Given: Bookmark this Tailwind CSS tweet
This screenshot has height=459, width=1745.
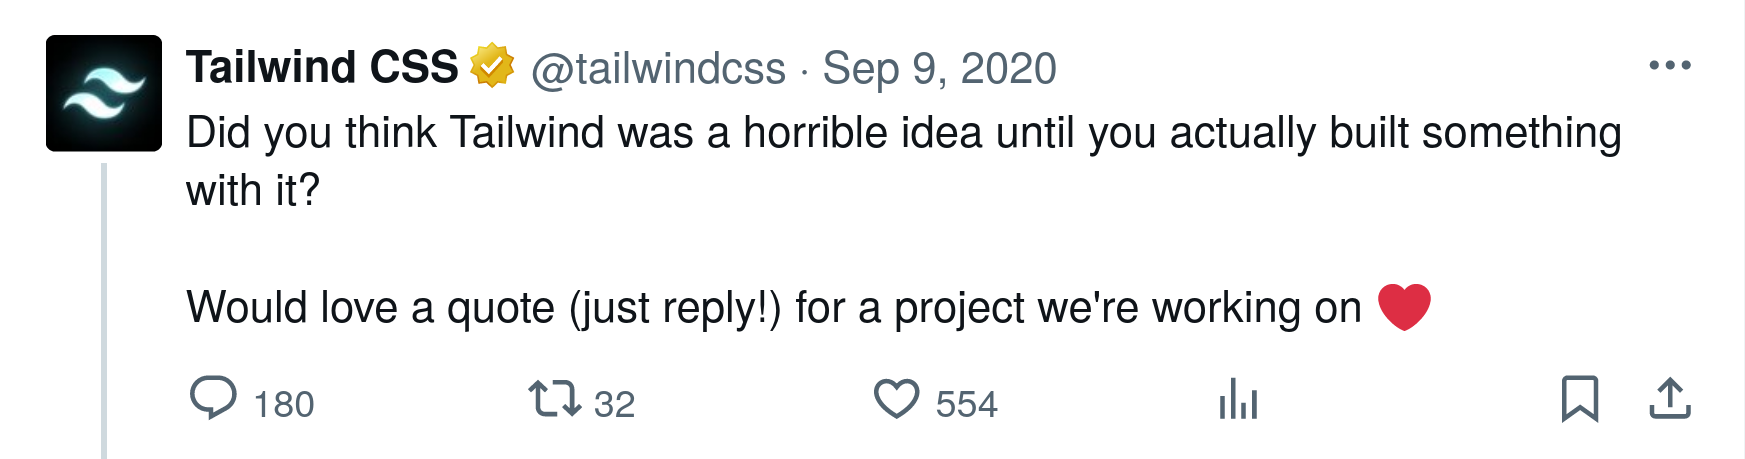Looking at the screenshot, I should click(1580, 398).
